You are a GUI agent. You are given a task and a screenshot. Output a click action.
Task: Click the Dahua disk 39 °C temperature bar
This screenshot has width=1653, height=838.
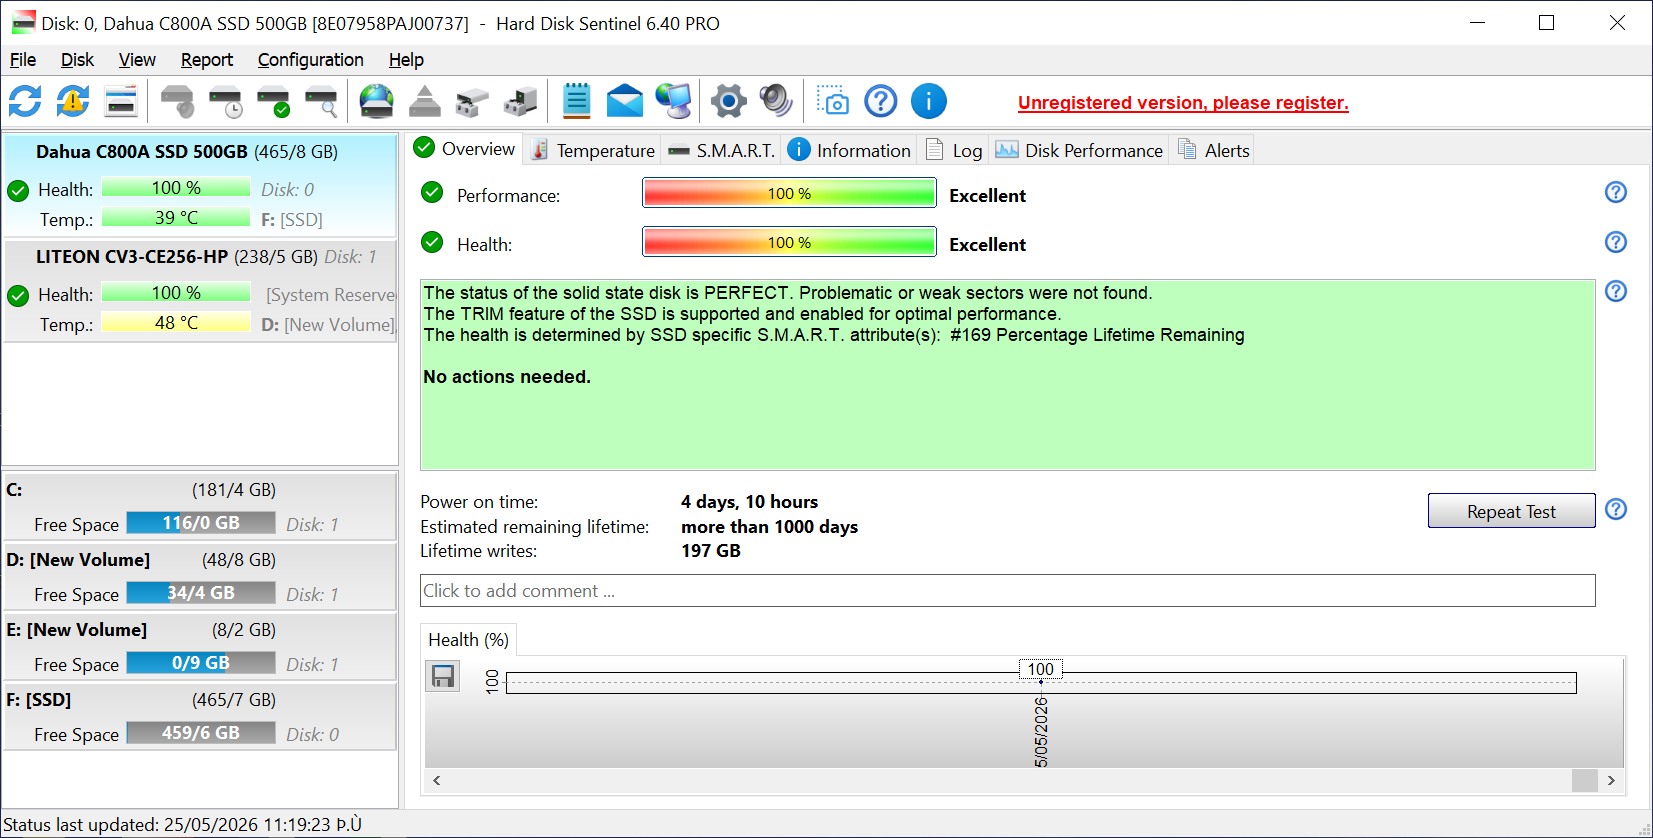coord(176,218)
